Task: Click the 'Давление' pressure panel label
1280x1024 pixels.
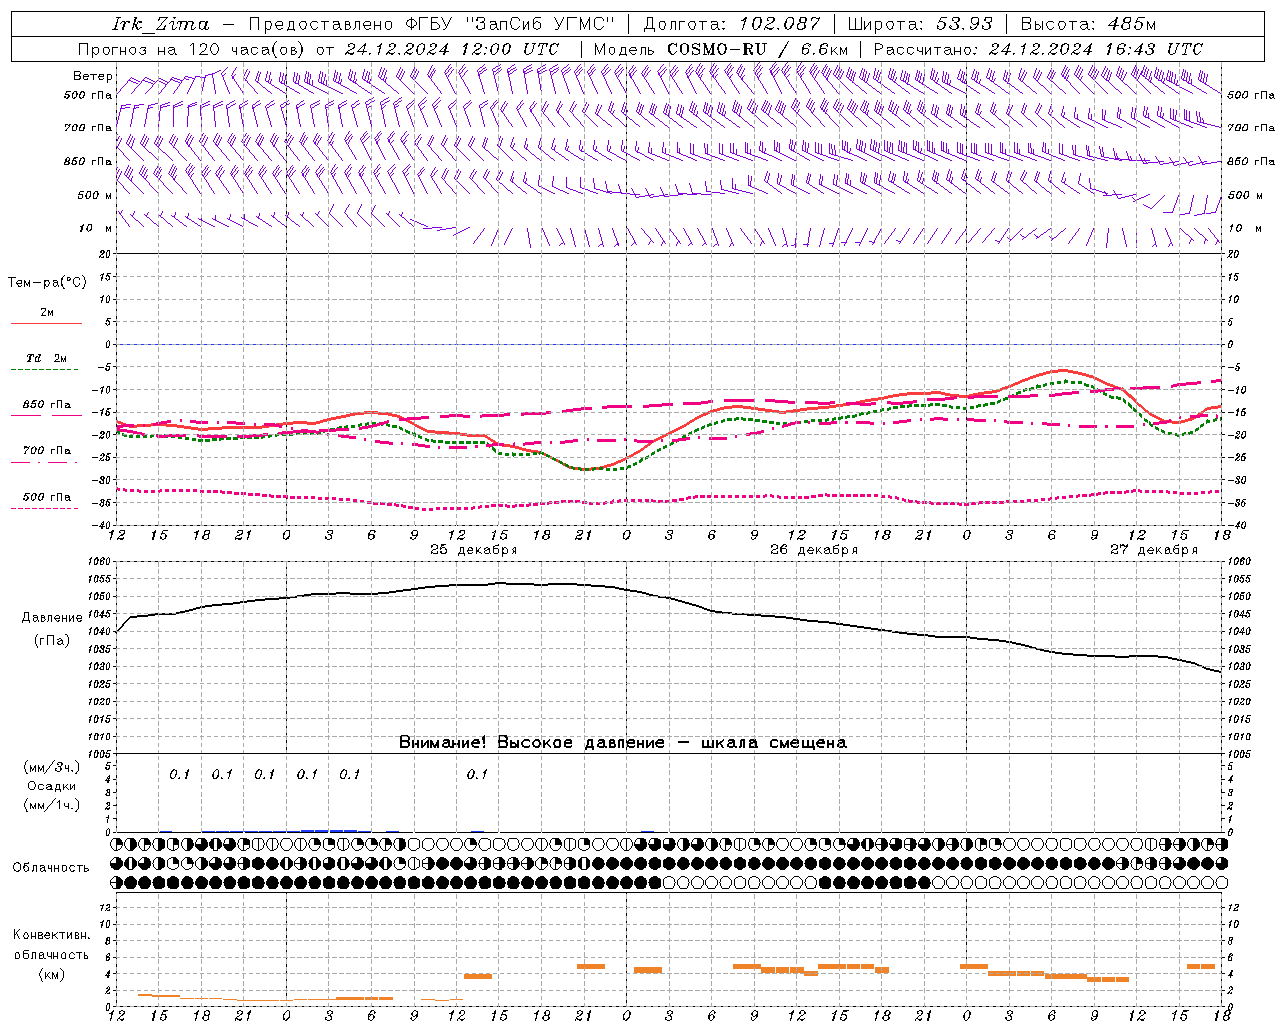Action: tap(52, 618)
